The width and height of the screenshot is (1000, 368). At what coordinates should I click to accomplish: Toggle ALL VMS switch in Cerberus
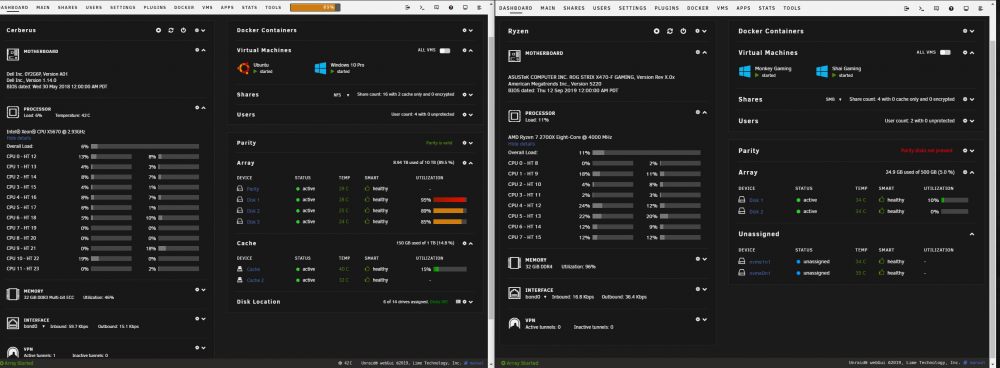(445, 50)
